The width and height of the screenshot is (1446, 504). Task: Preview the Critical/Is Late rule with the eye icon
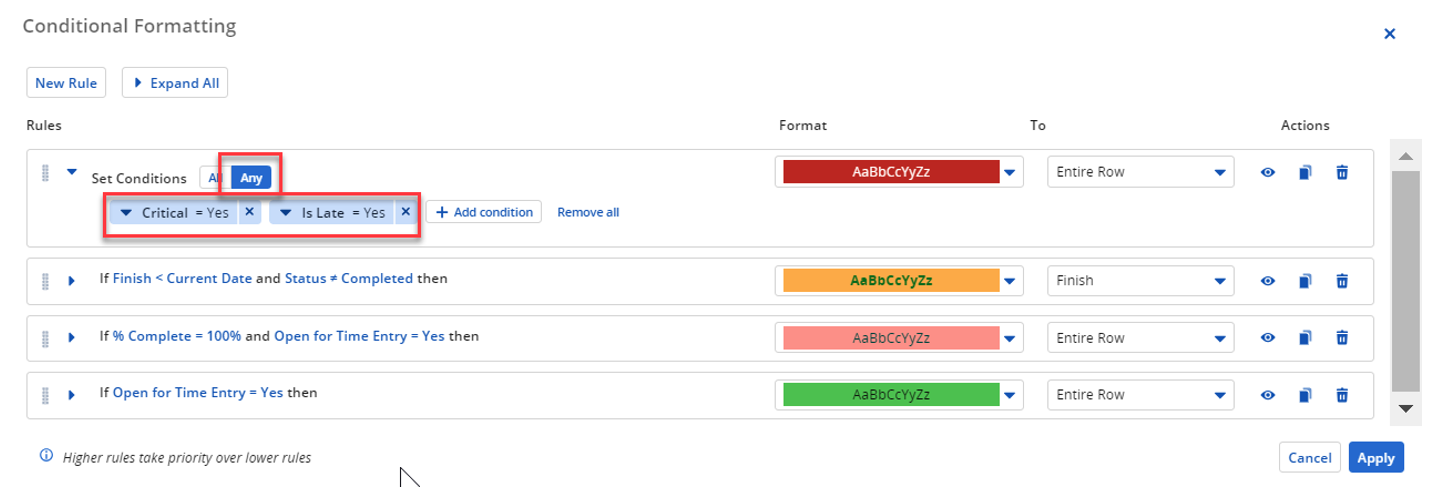pos(1267,172)
